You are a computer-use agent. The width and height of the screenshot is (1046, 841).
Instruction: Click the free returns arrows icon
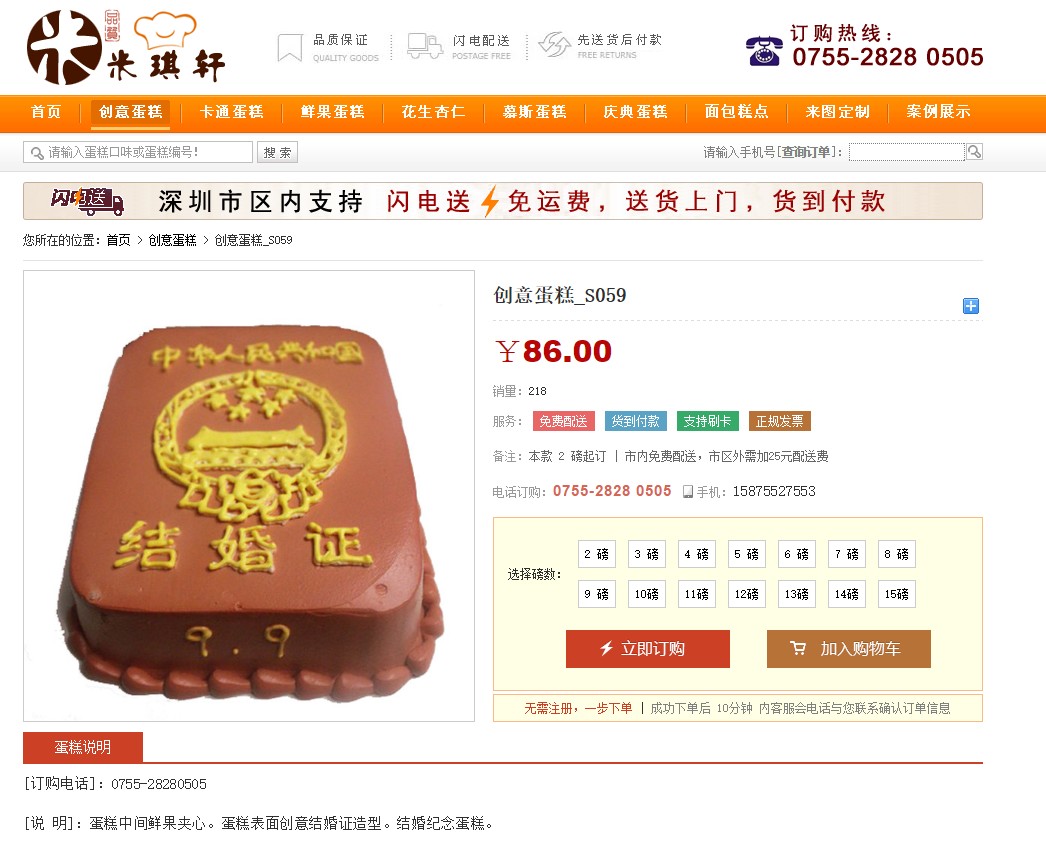pyautogui.click(x=554, y=45)
